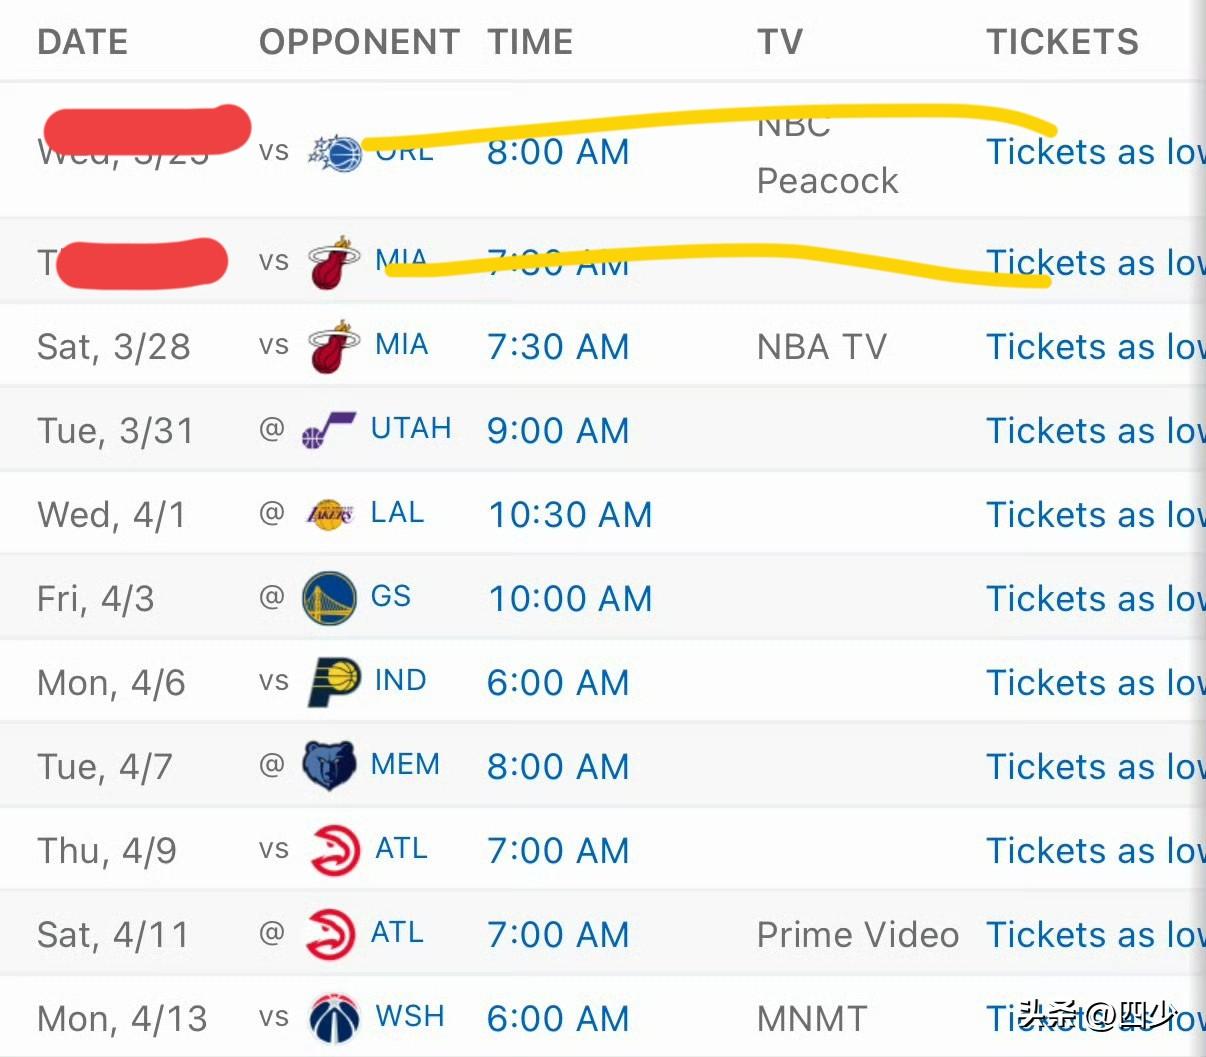This screenshot has height=1057, width=1206.
Task: Open tickets link for the Tue 4/7 game
Action: point(1094,767)
